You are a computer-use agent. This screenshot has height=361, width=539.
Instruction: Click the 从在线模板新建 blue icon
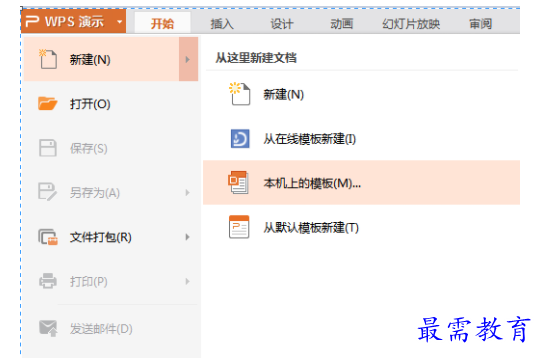click(240, 139)
